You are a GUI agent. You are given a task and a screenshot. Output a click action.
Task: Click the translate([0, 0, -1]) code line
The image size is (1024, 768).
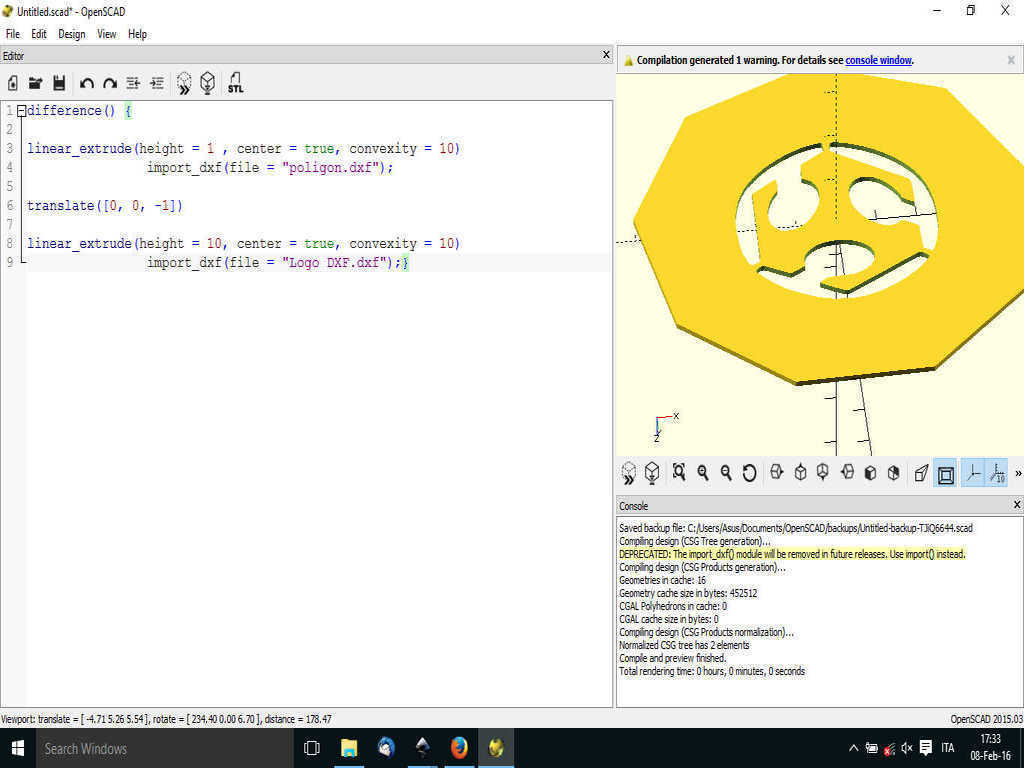point(105,206)
